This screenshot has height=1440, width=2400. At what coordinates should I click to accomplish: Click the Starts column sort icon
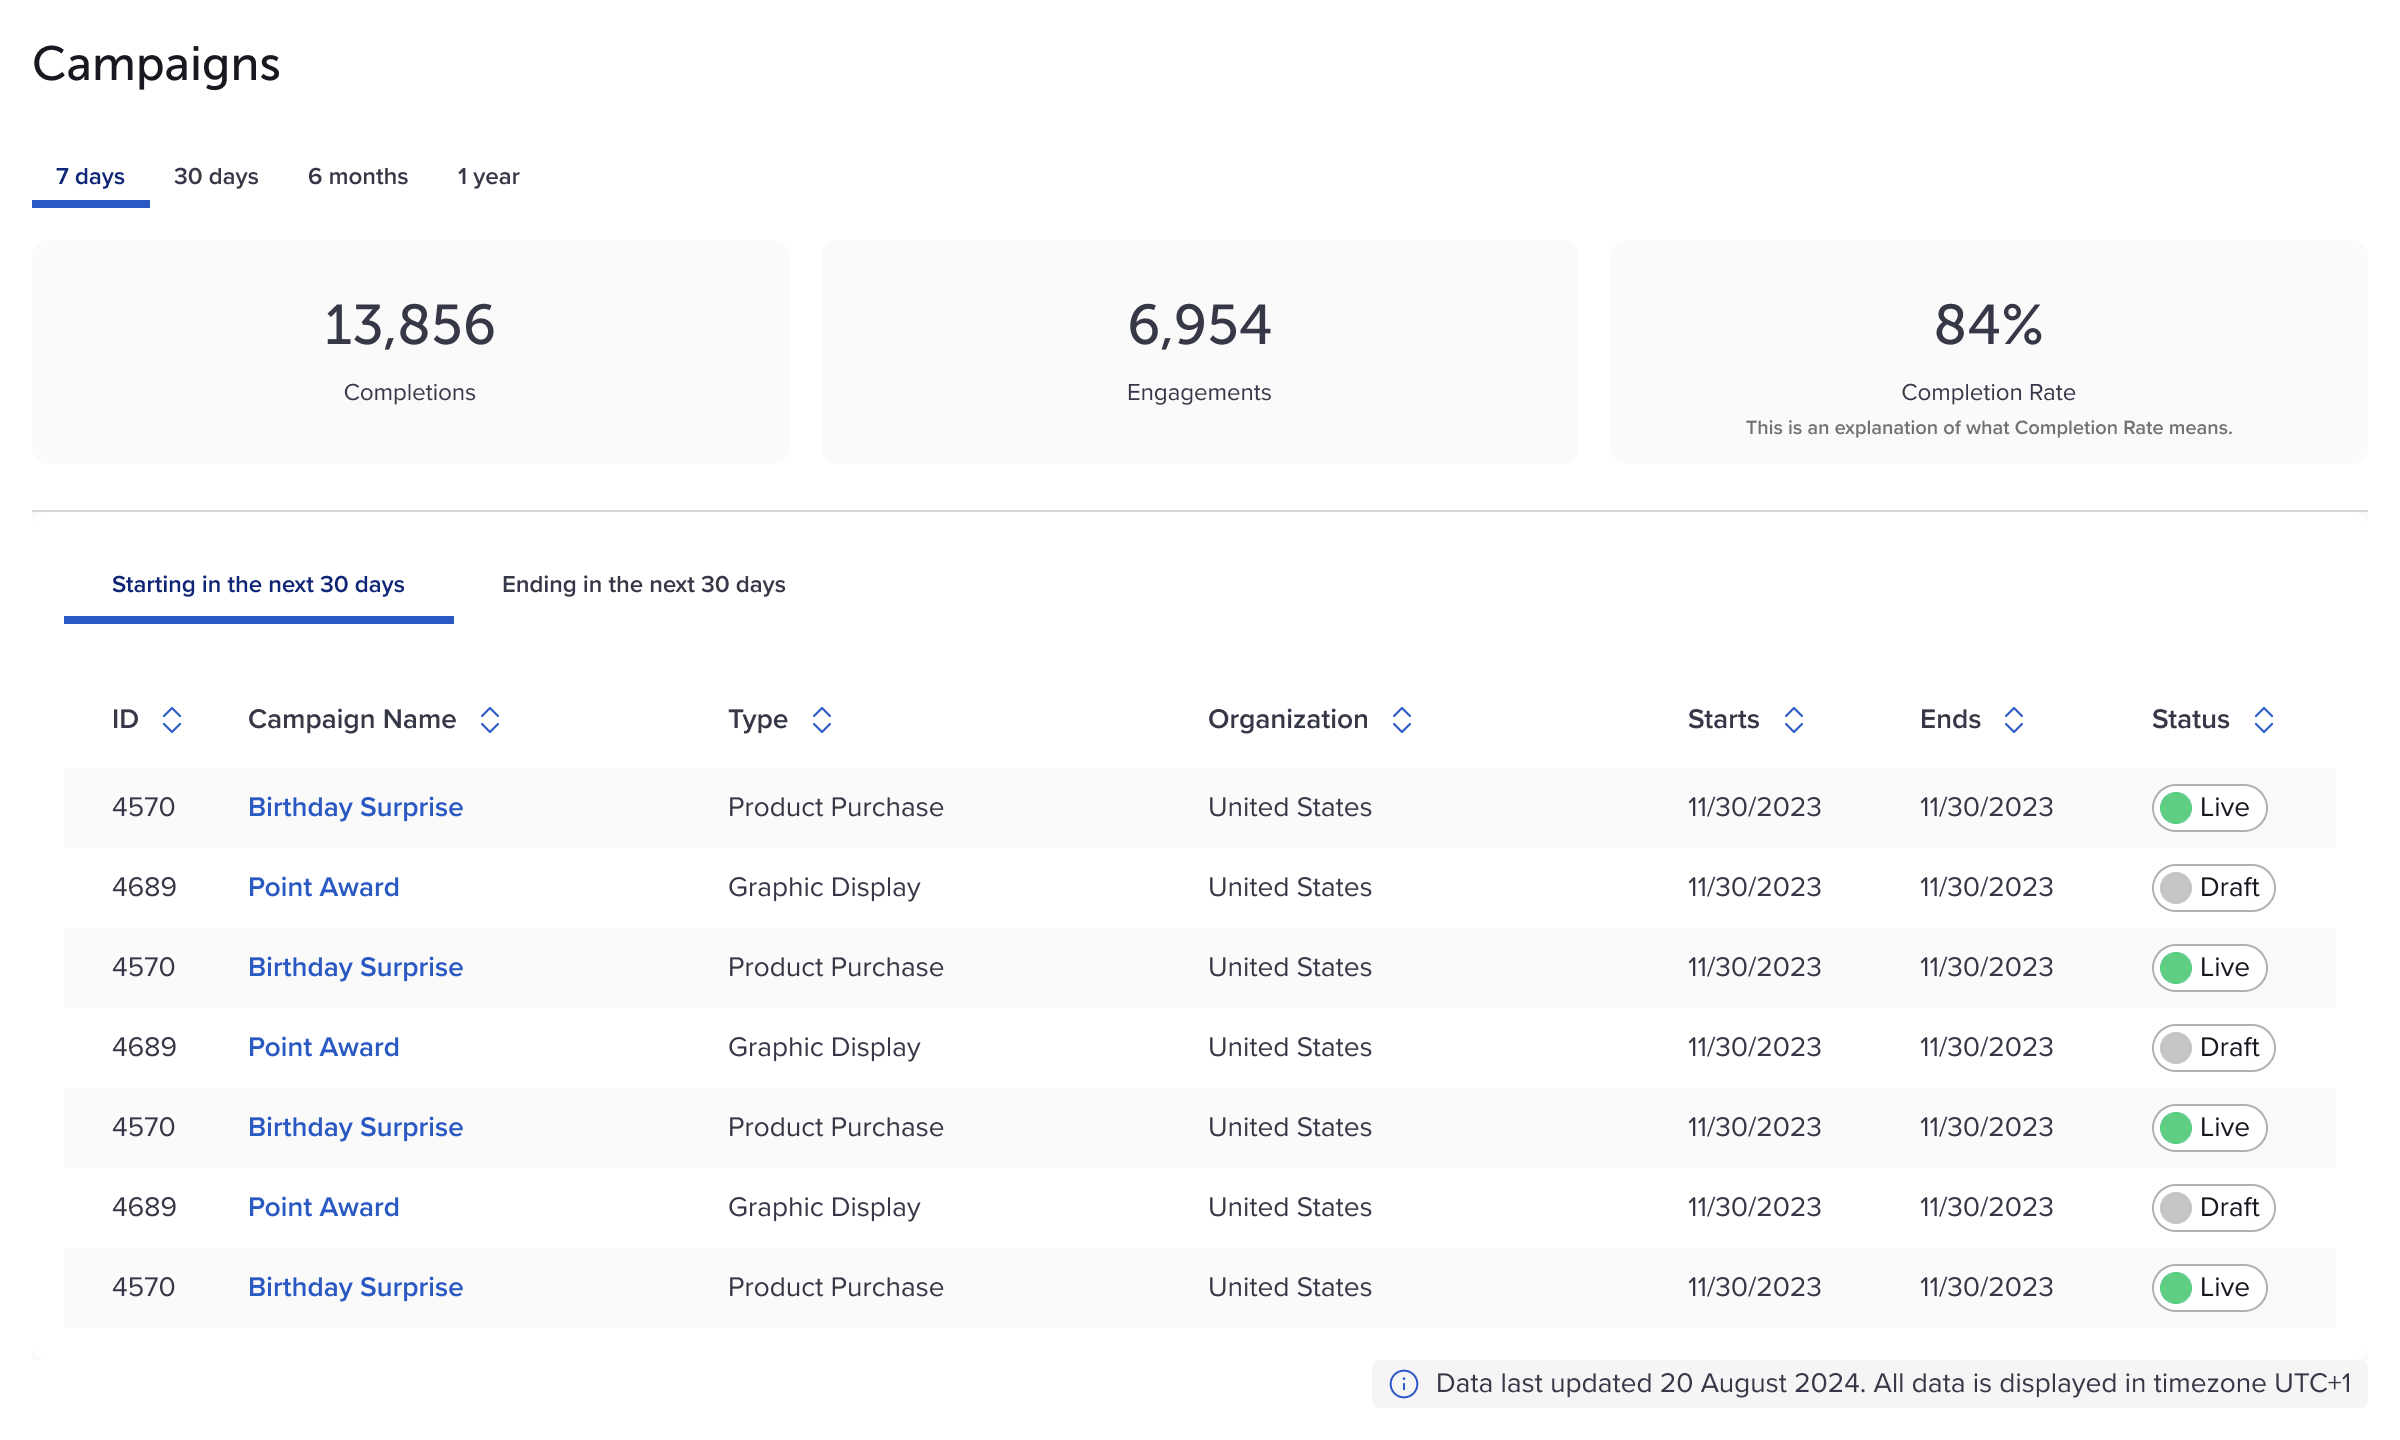click(1794, 720)
